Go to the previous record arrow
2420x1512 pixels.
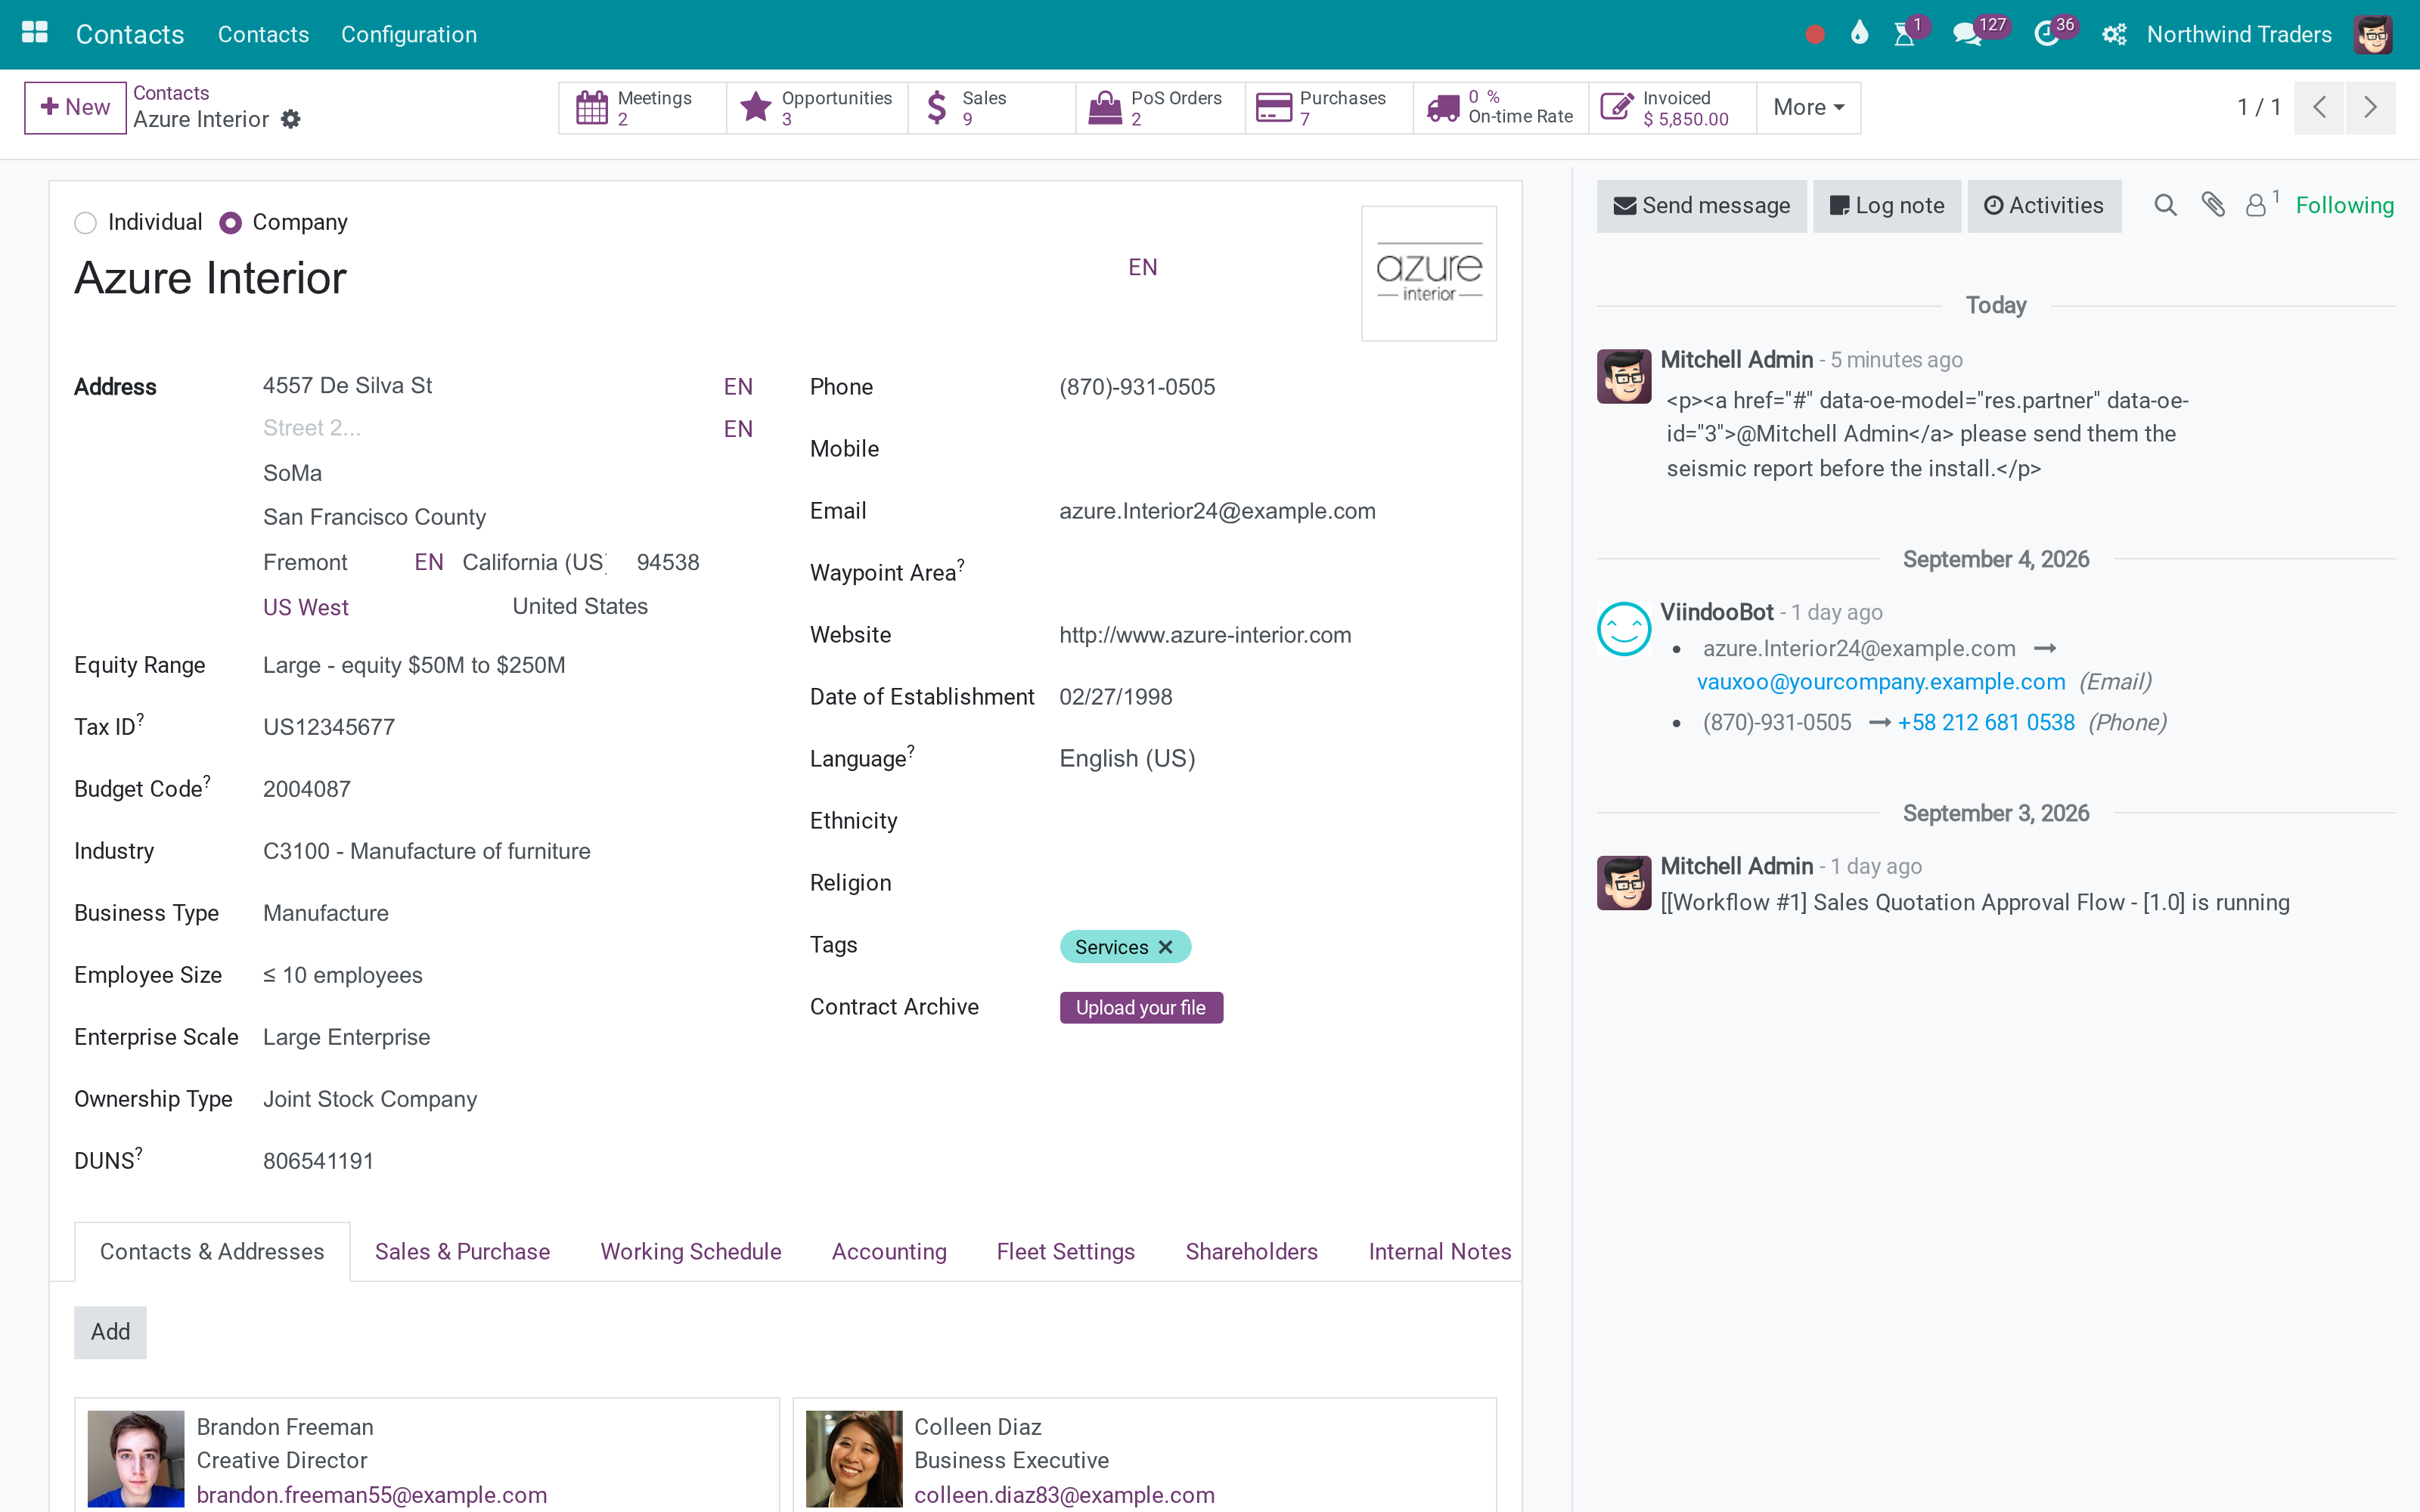tap(2320, 107)
